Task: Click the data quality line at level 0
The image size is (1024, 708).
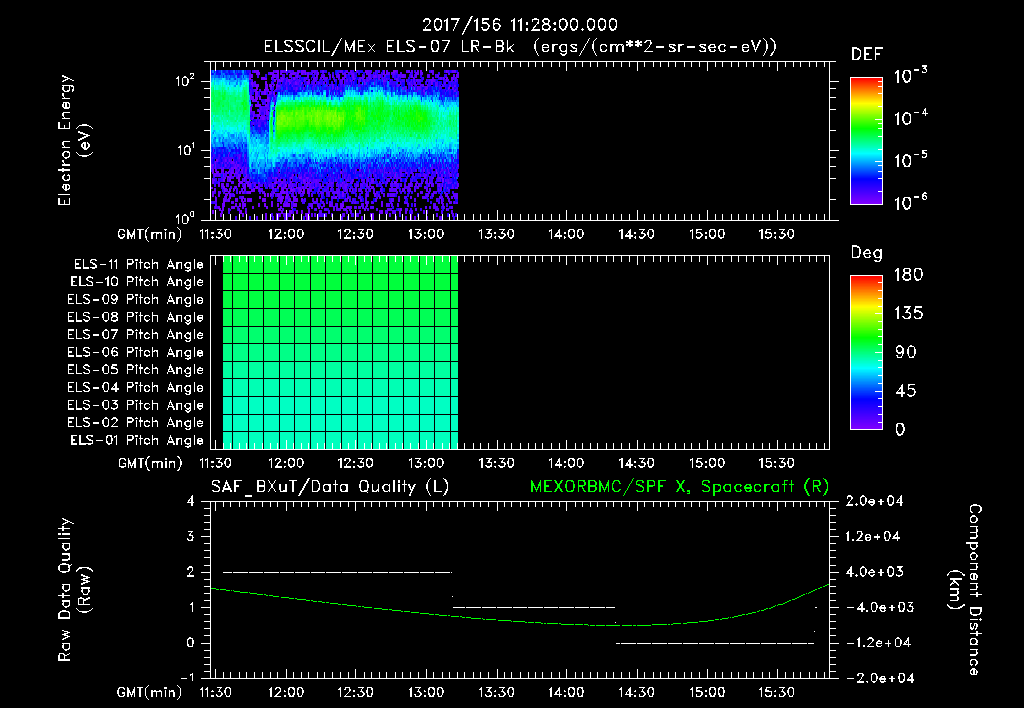Action: pos(715,643)
